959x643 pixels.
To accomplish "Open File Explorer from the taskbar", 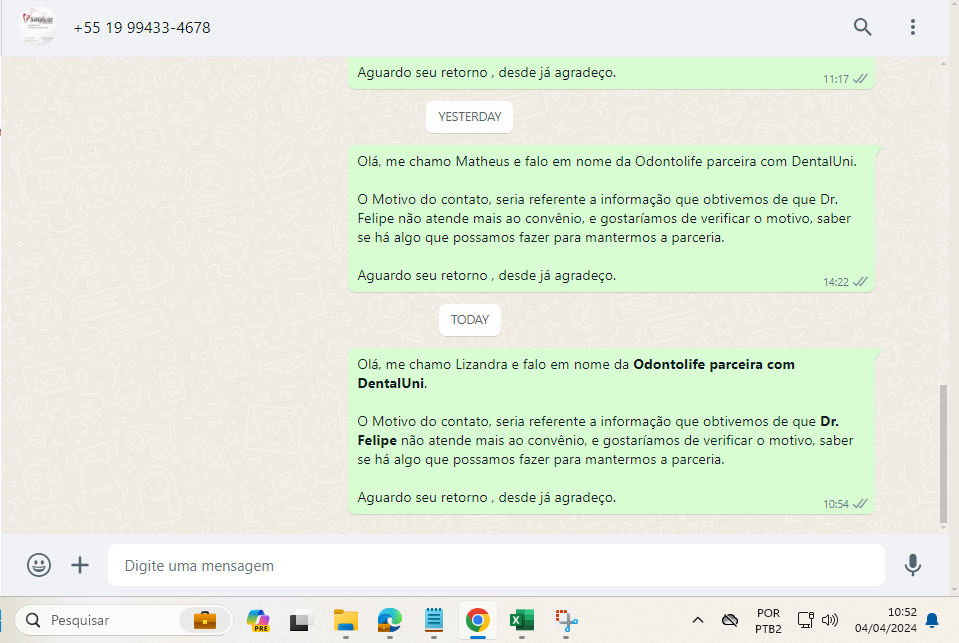I will (x=346, y=620).
